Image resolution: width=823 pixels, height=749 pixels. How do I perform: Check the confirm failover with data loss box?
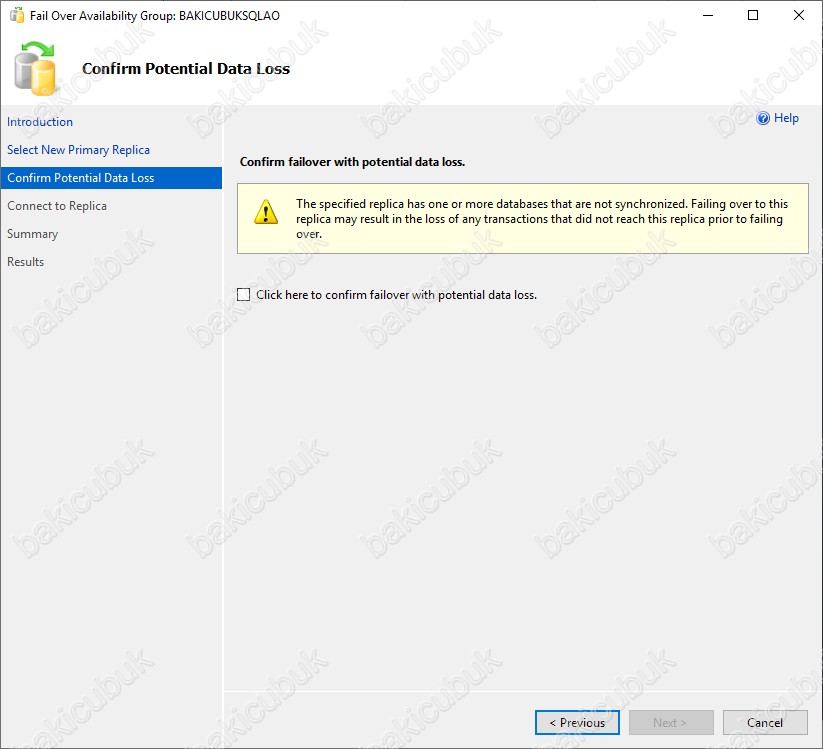244,294
